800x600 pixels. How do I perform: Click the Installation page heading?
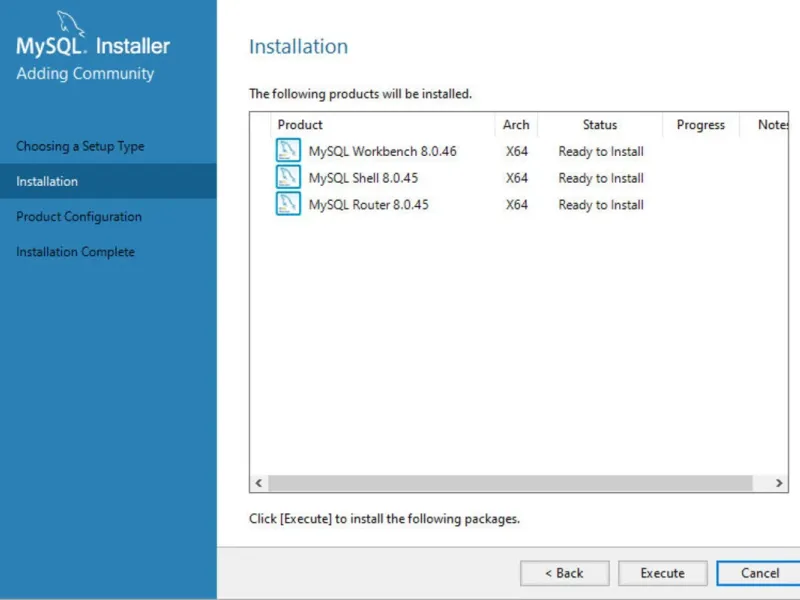click(x=298, y=46)
